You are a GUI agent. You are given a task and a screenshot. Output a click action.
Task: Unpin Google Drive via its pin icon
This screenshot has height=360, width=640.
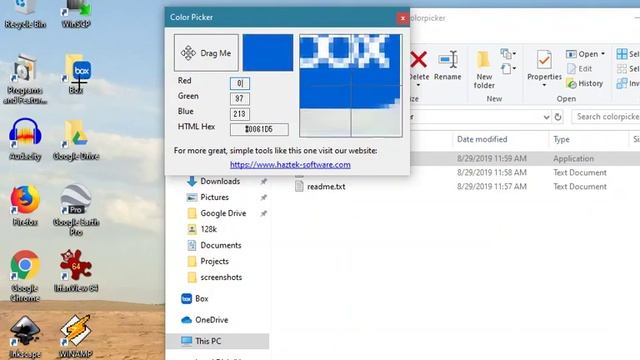264,213
